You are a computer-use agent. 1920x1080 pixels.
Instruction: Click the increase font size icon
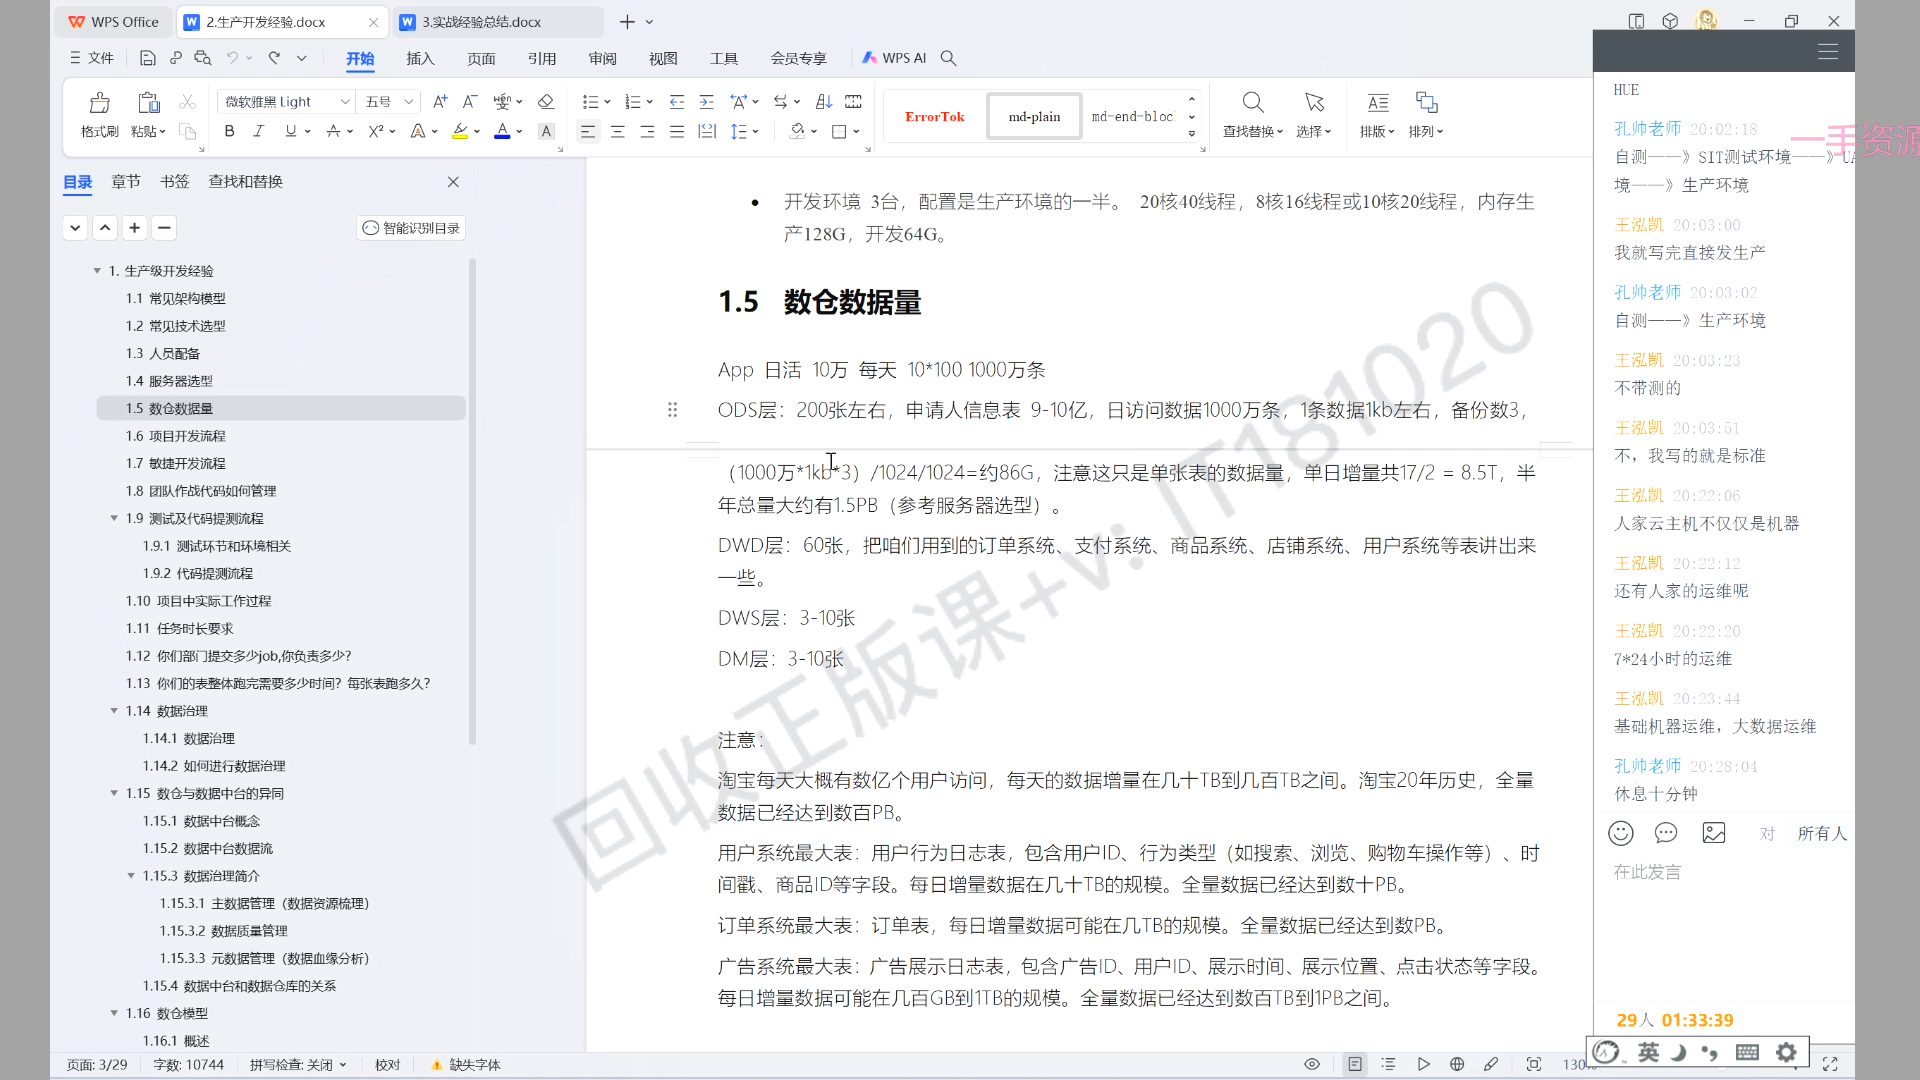click(440, 102)
